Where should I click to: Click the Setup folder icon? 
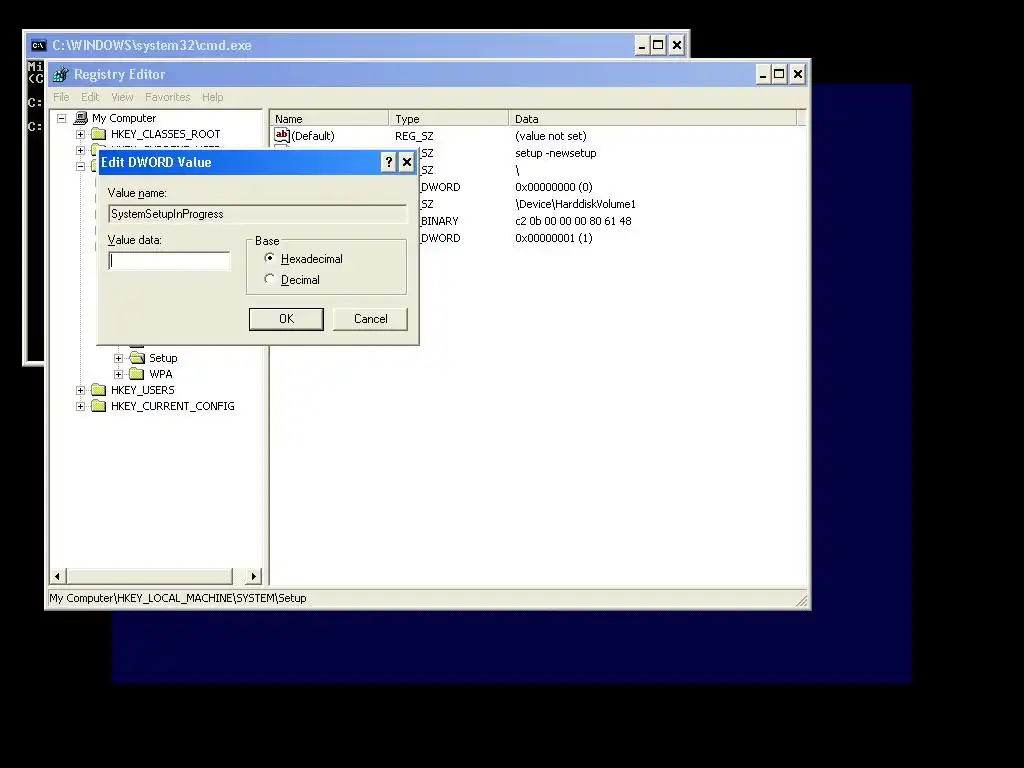[137, 358]
